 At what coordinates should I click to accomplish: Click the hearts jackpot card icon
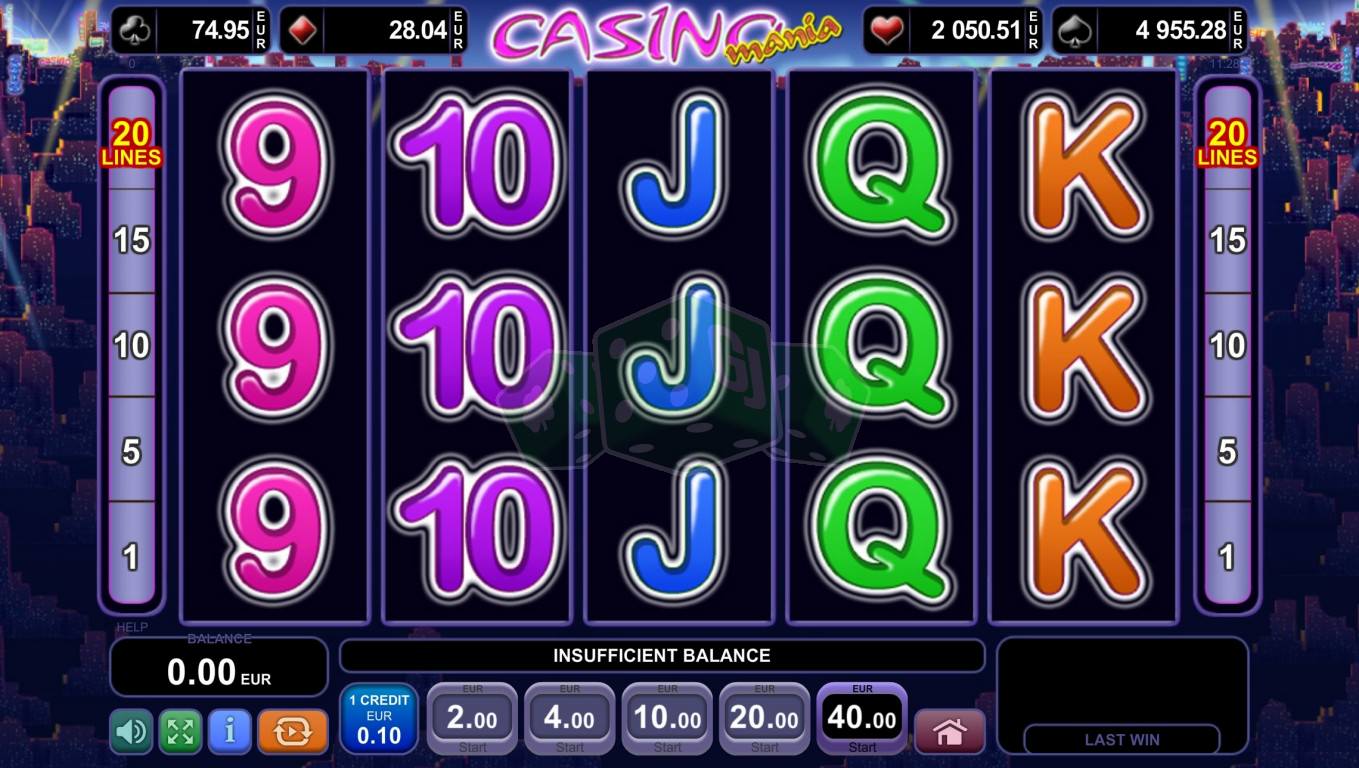[886, 30]
